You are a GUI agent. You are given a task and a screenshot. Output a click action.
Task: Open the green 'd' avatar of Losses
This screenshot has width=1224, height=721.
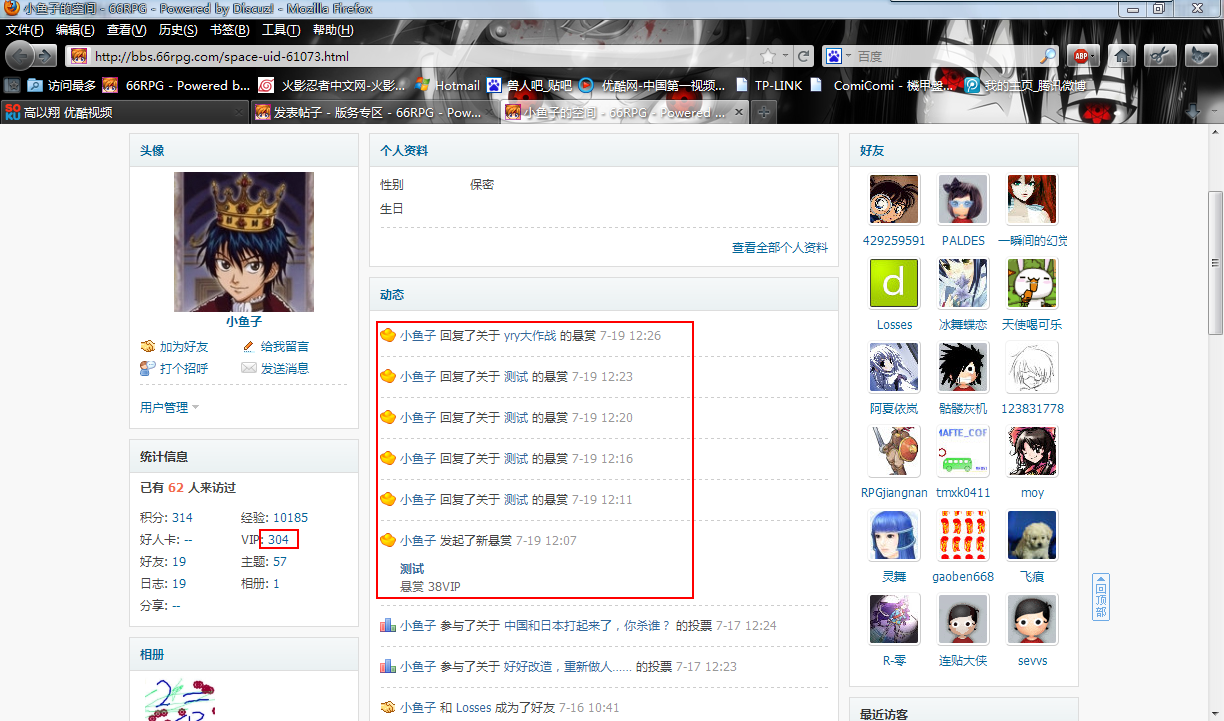(894, 283)
